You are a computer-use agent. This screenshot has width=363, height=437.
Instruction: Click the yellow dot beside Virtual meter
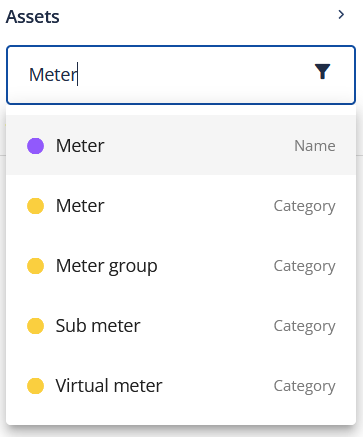(35, 386)
